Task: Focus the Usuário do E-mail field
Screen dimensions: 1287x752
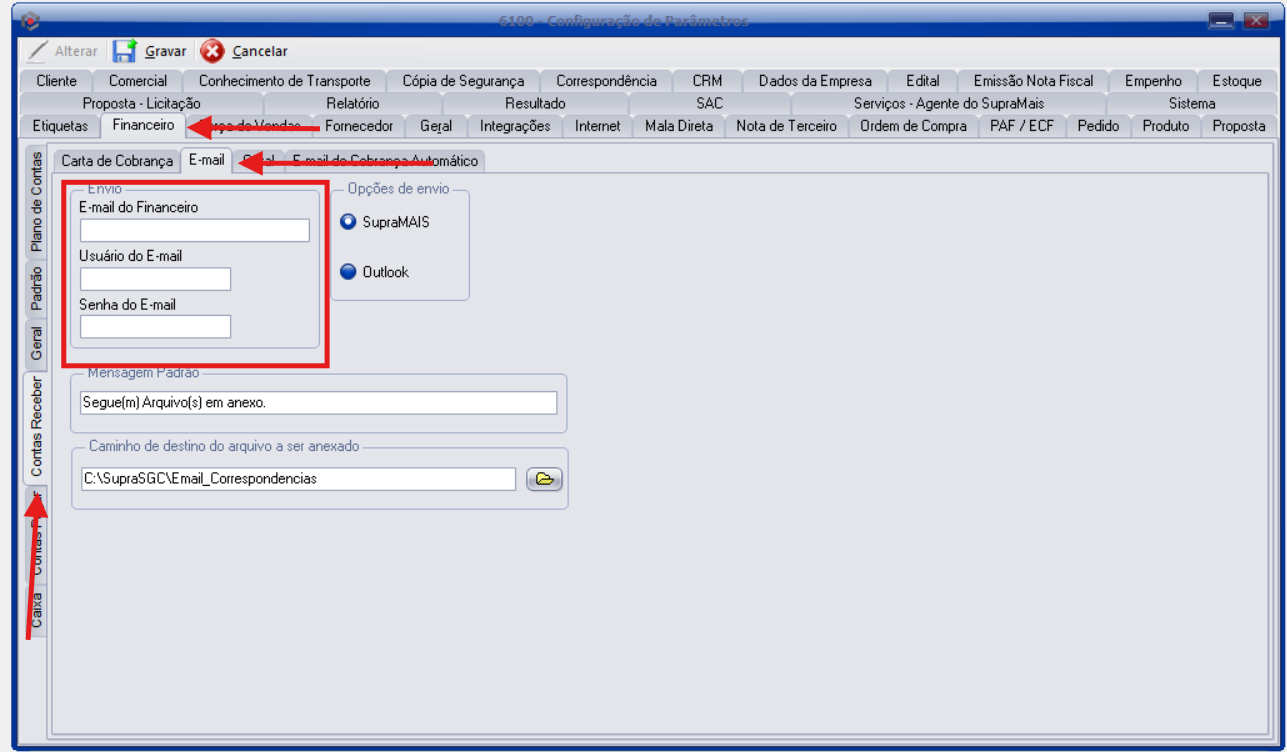Action: coord(155,279)
